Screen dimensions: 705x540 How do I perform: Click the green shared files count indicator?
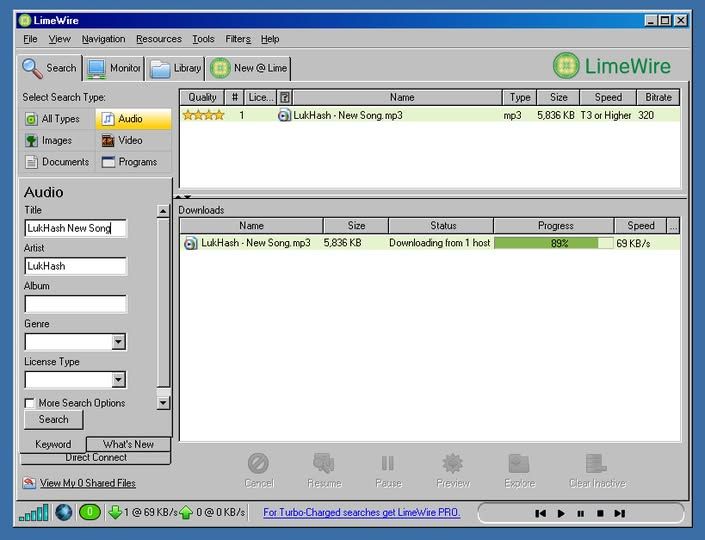click(x=89, y=512)
